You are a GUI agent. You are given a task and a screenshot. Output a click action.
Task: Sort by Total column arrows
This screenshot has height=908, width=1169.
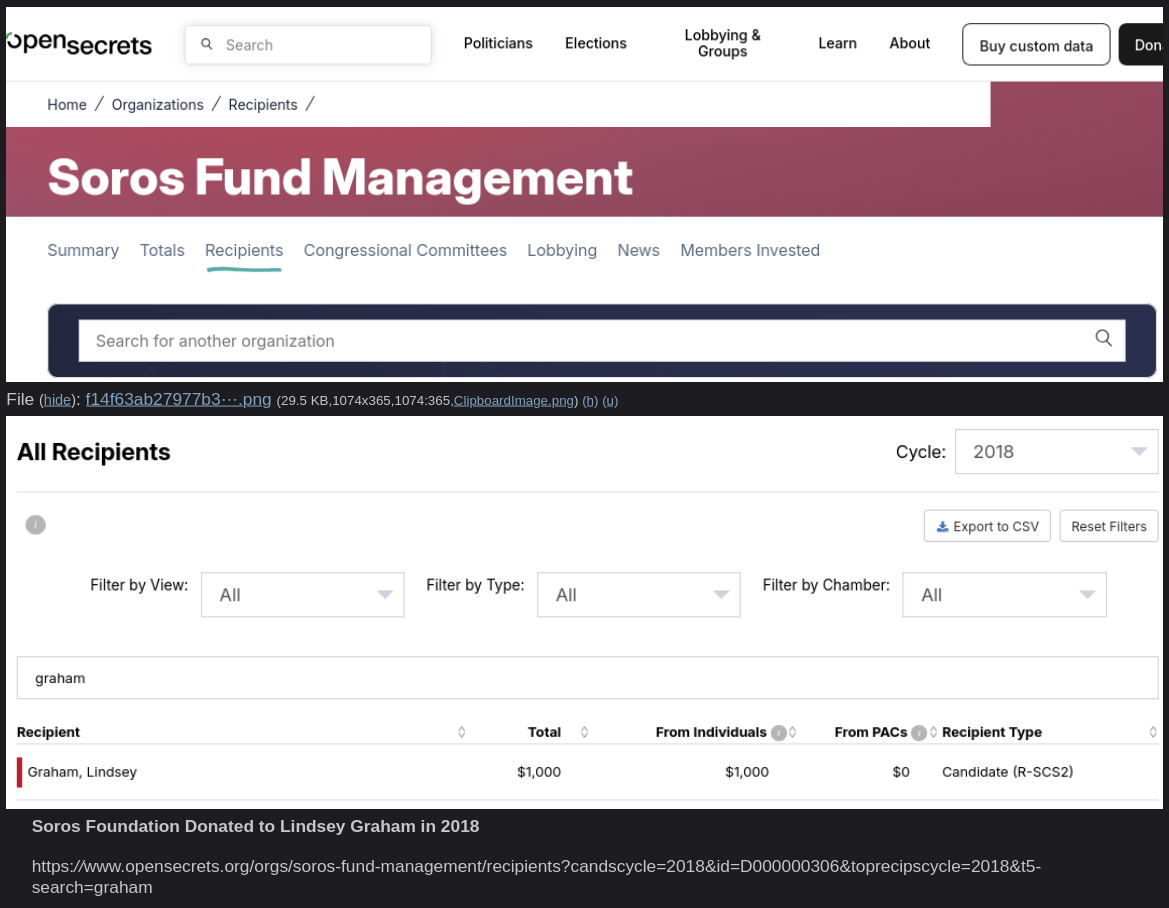584,732
